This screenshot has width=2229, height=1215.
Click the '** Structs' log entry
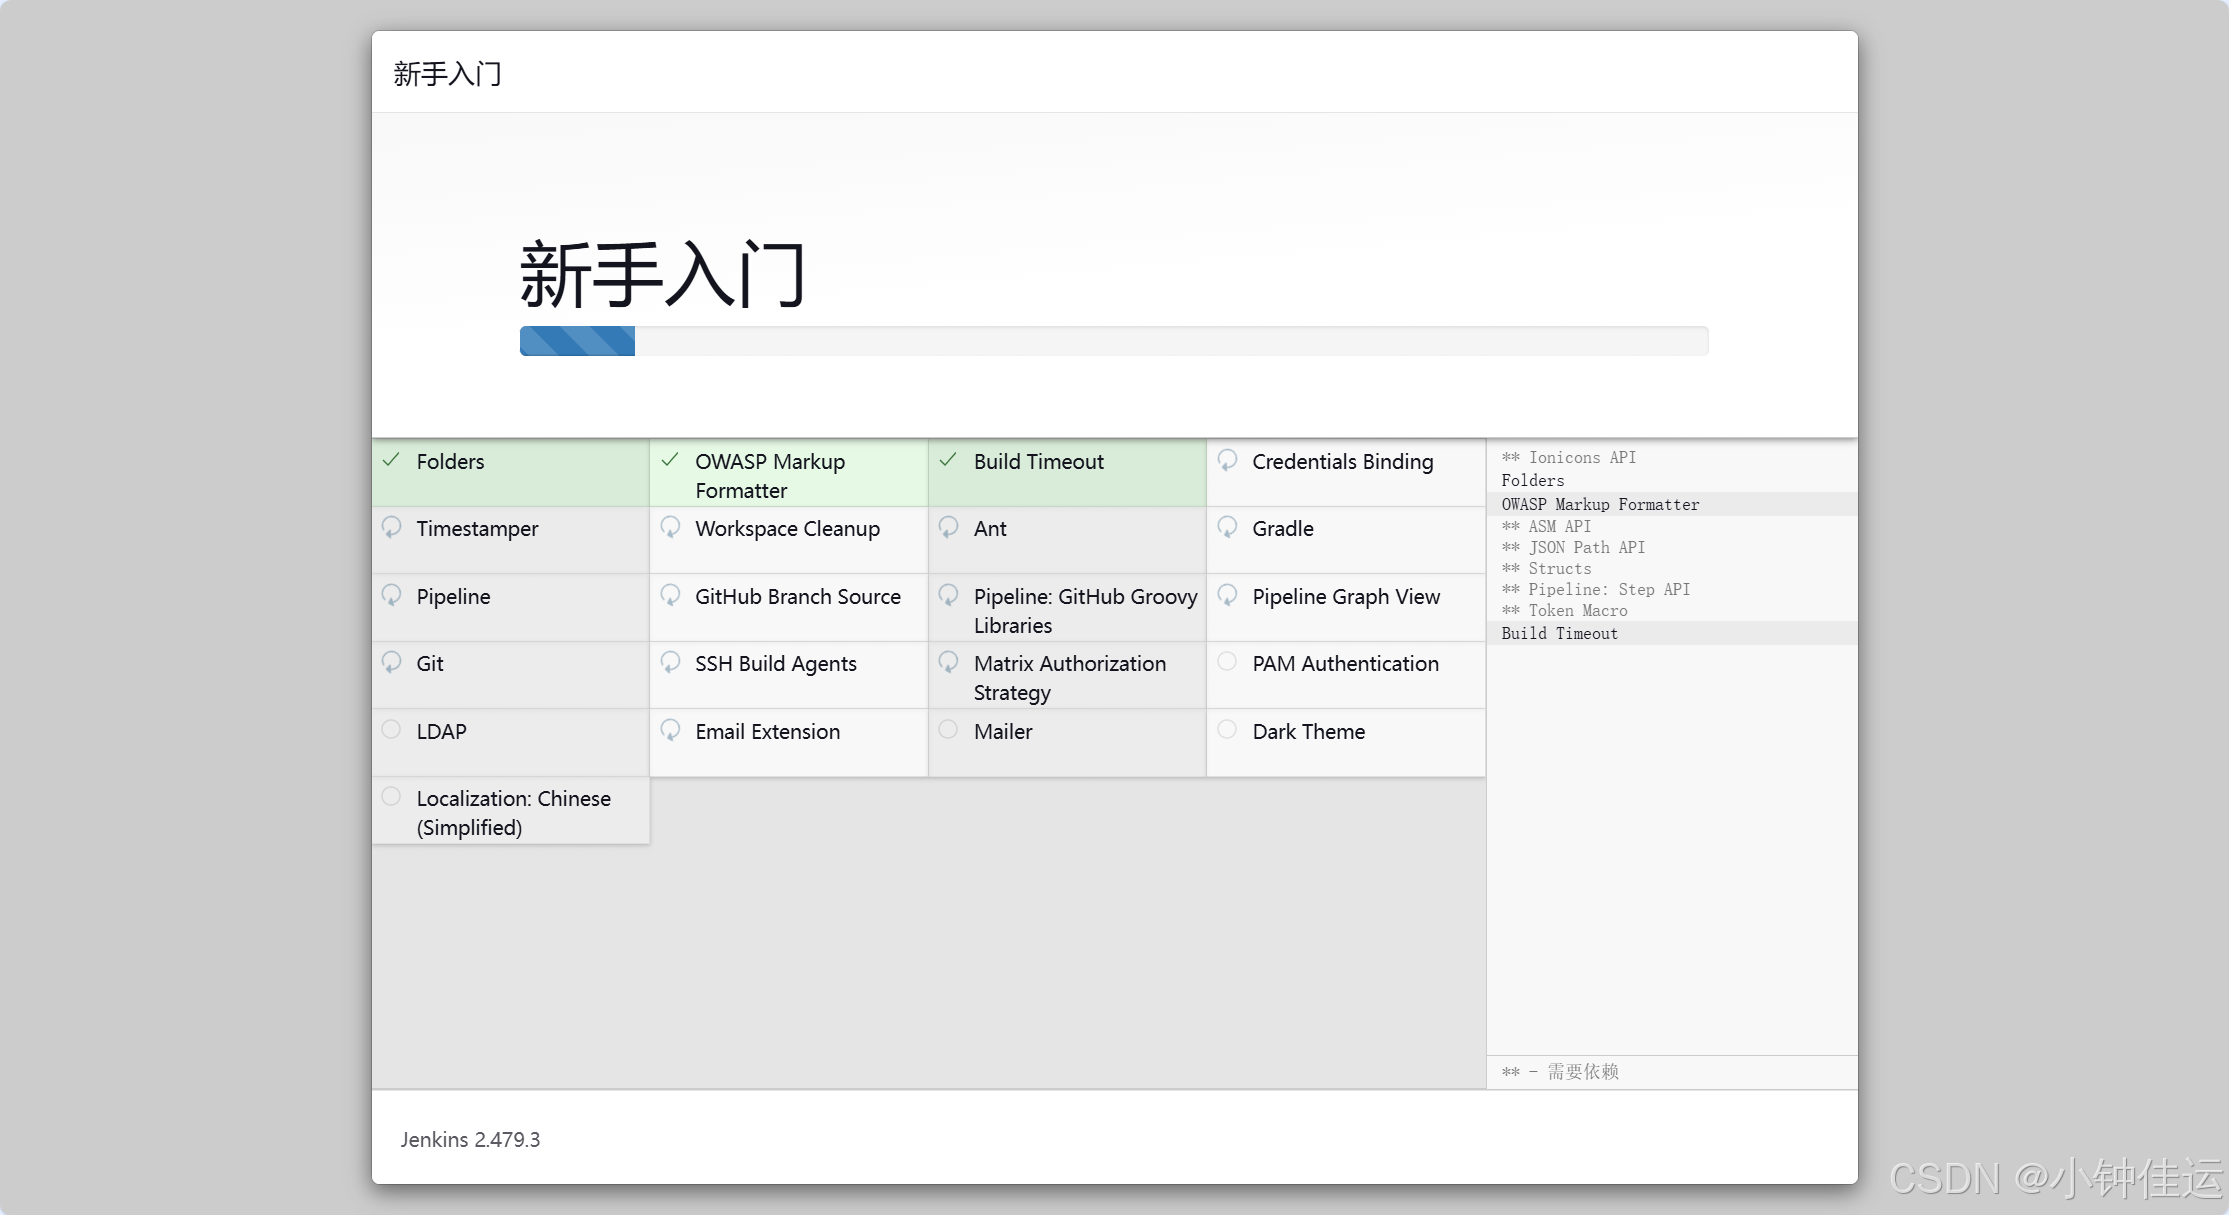coord(1546,568)
